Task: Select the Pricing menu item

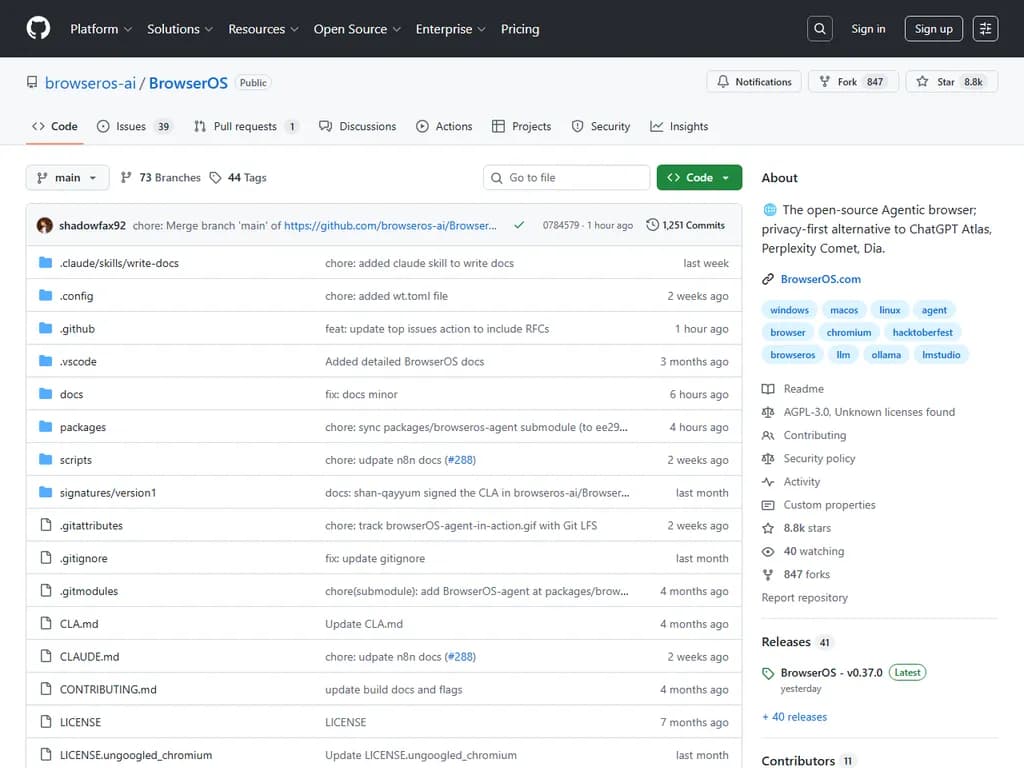Action: point(520,29)
